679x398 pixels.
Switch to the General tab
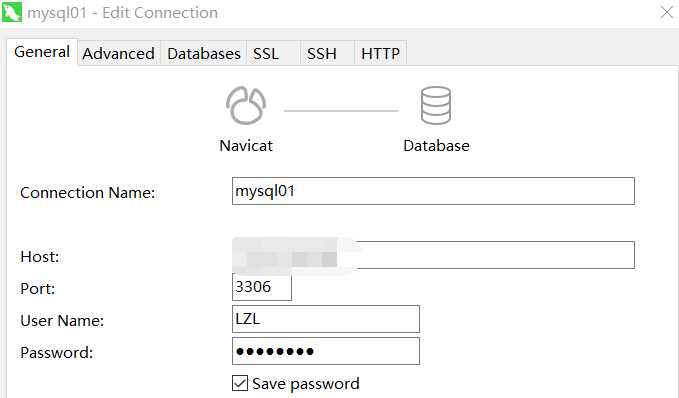point(42,52)
